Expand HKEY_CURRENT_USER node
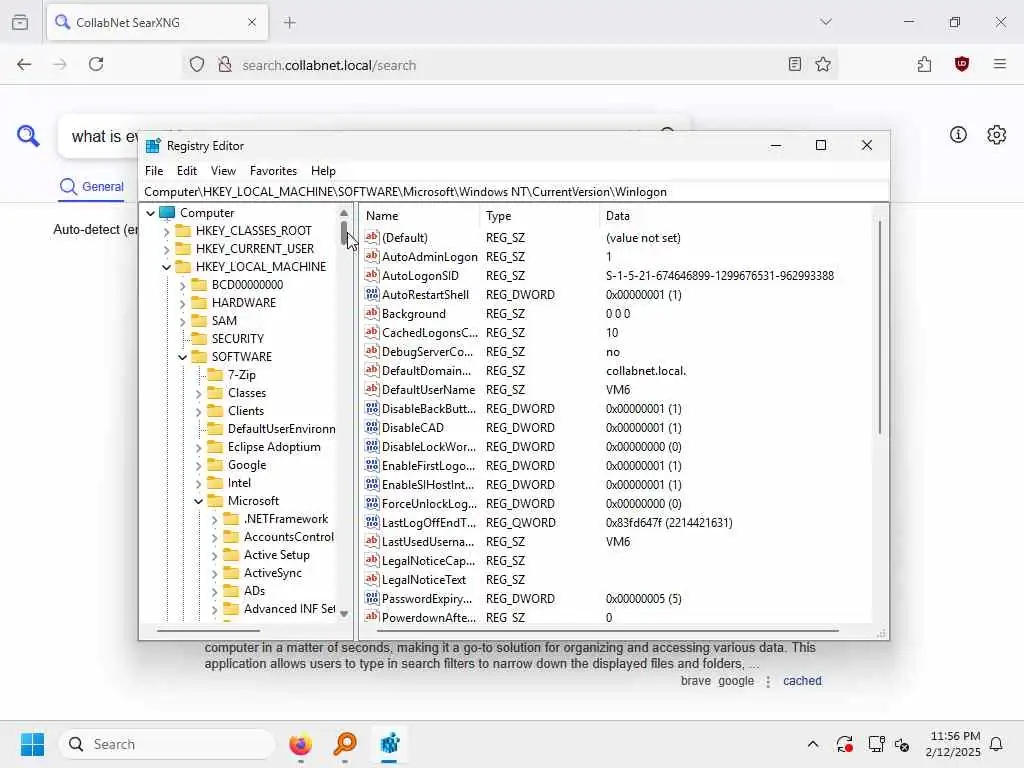The image size is (1024, 768). click(x=166, y=249)
